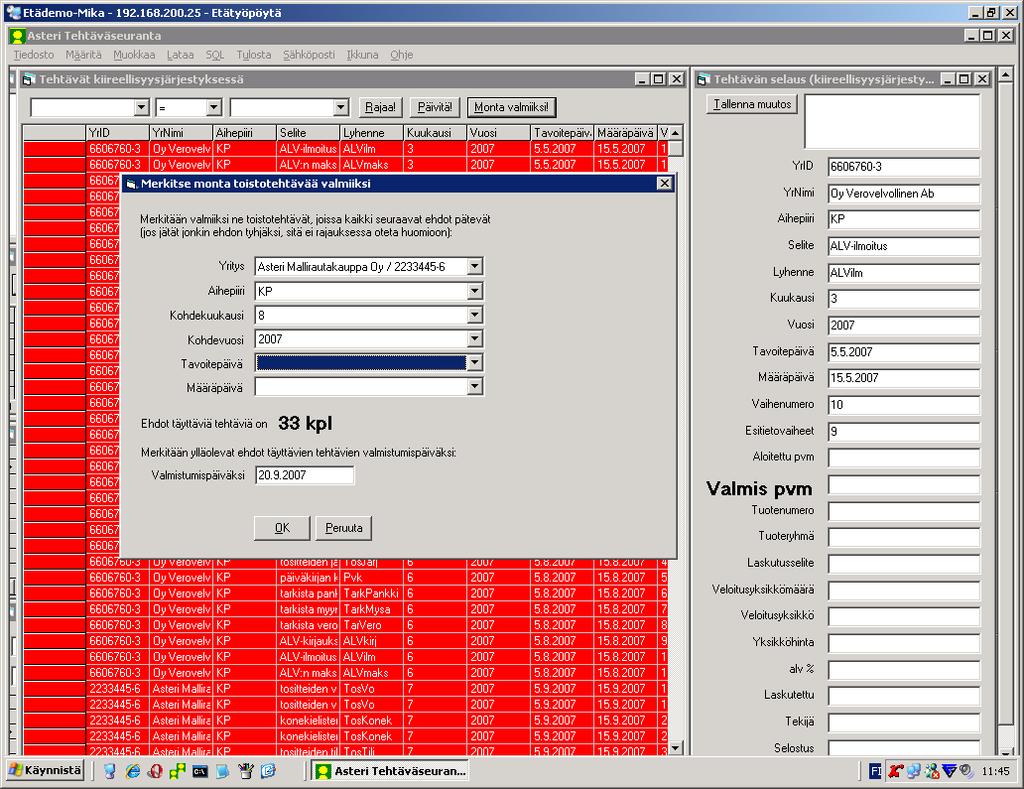1024x789 pixels.
Task: Click the Kuukausi column header
Action: tap(434, 133)
